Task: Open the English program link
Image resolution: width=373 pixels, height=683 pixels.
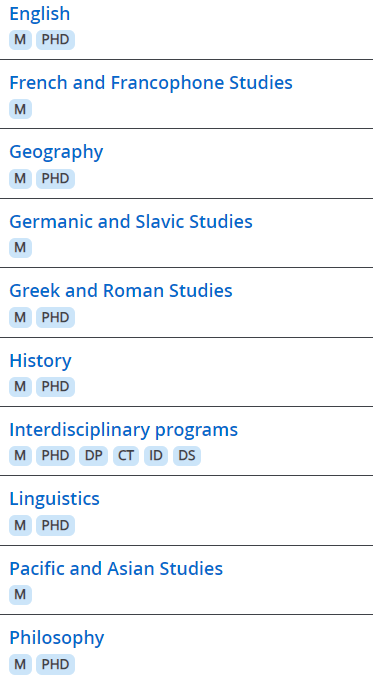Action: pyautogui.click(x=40, y=14)
